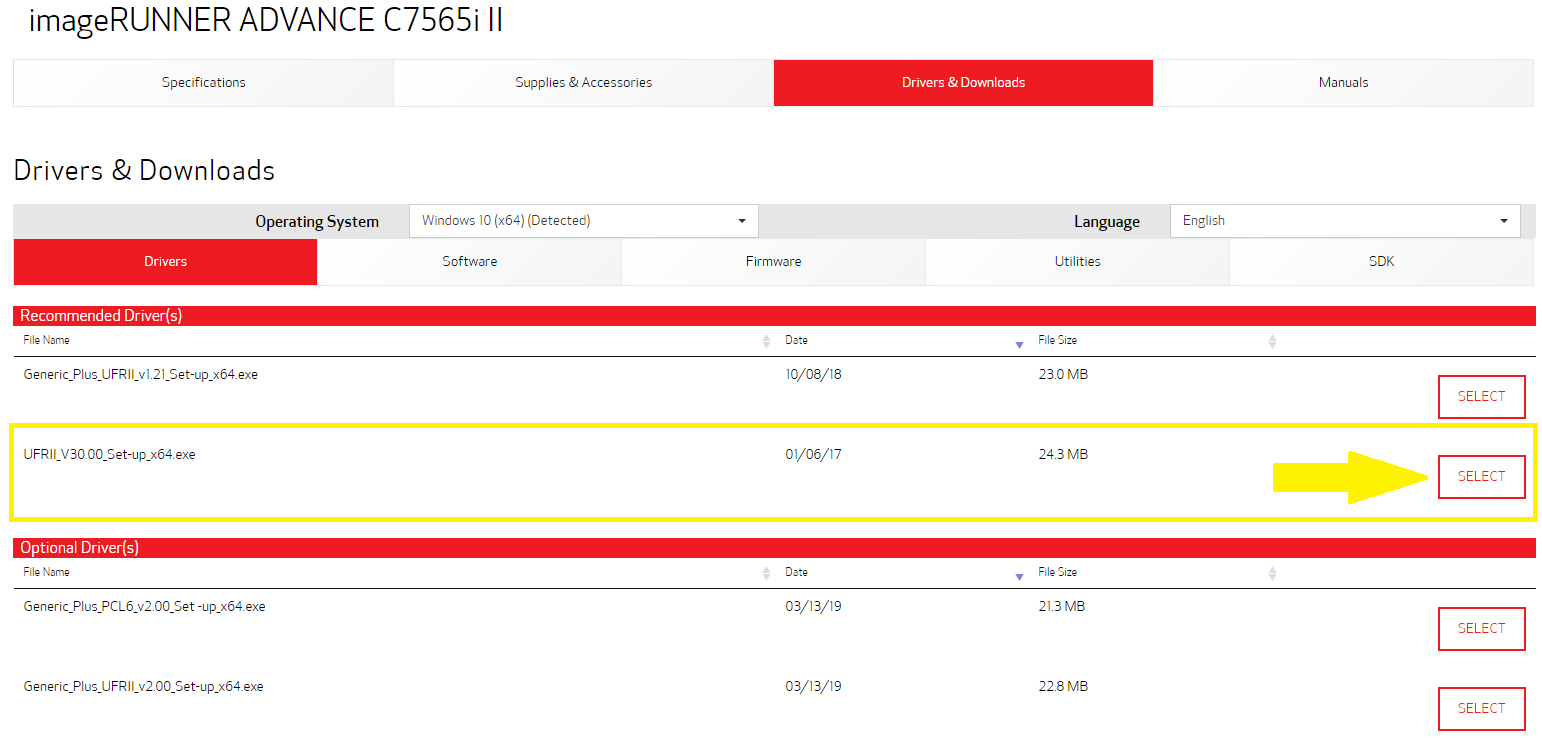Click the Optional Driver(s) section header
Viewport: 1542px width, 738px height.
click(774, 548)
